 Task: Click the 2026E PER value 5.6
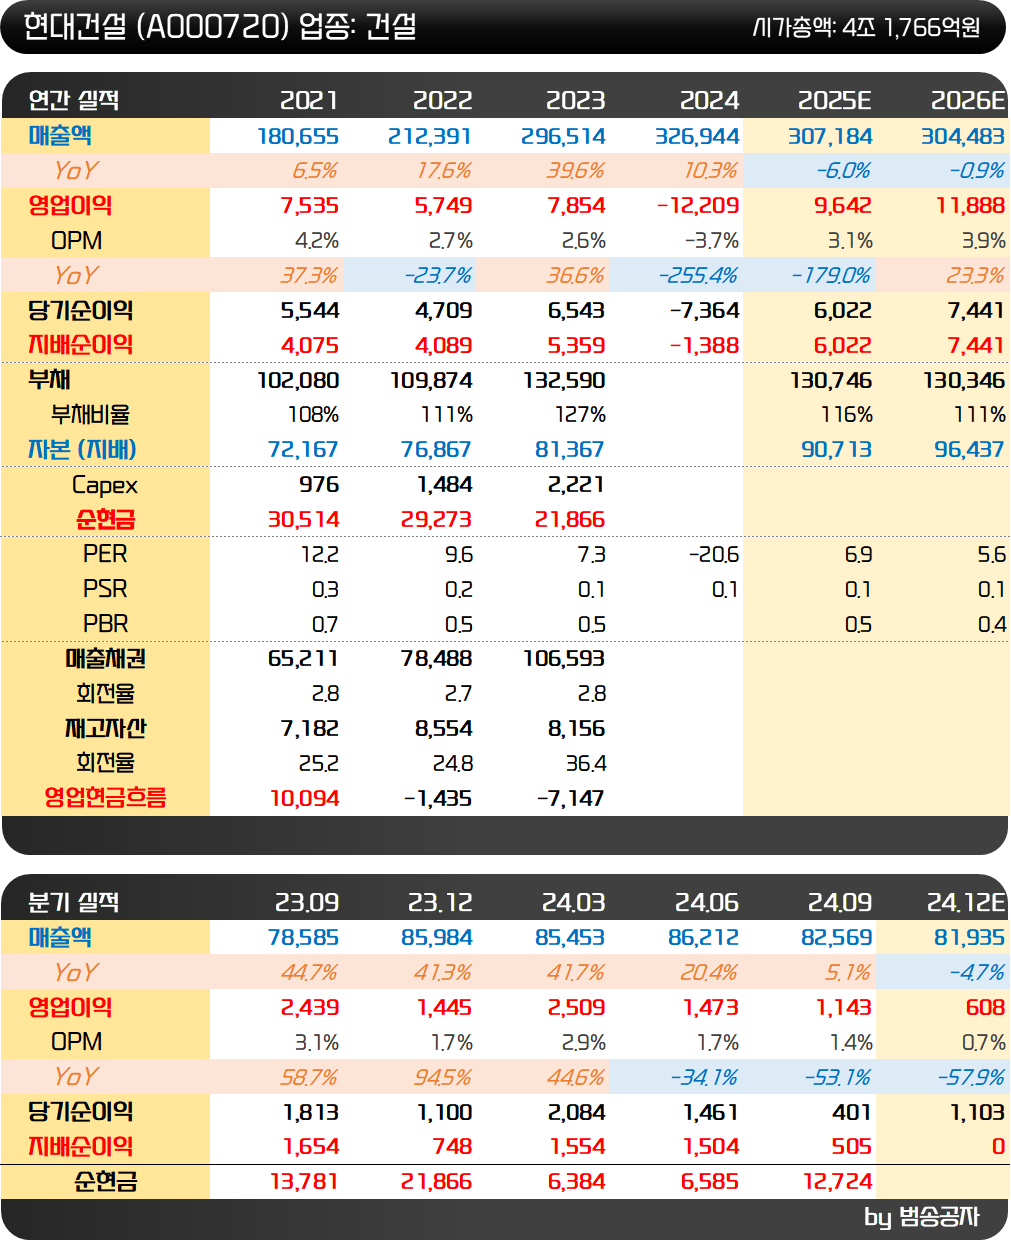click(992, 555)
